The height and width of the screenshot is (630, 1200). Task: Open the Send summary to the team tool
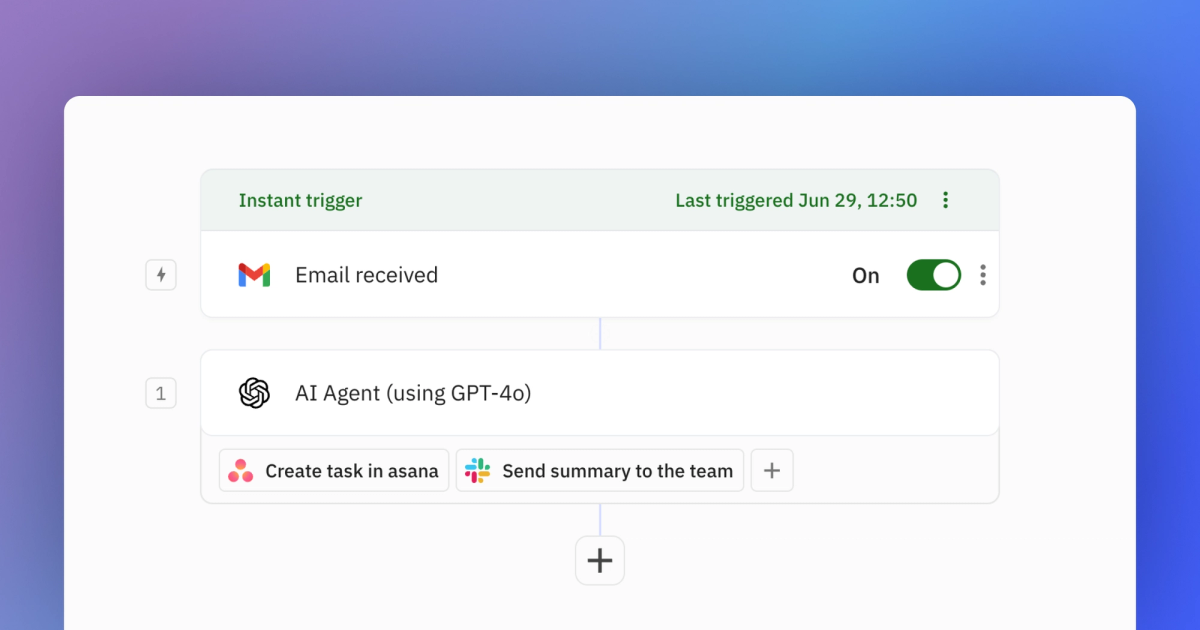[x=599, y=470]
